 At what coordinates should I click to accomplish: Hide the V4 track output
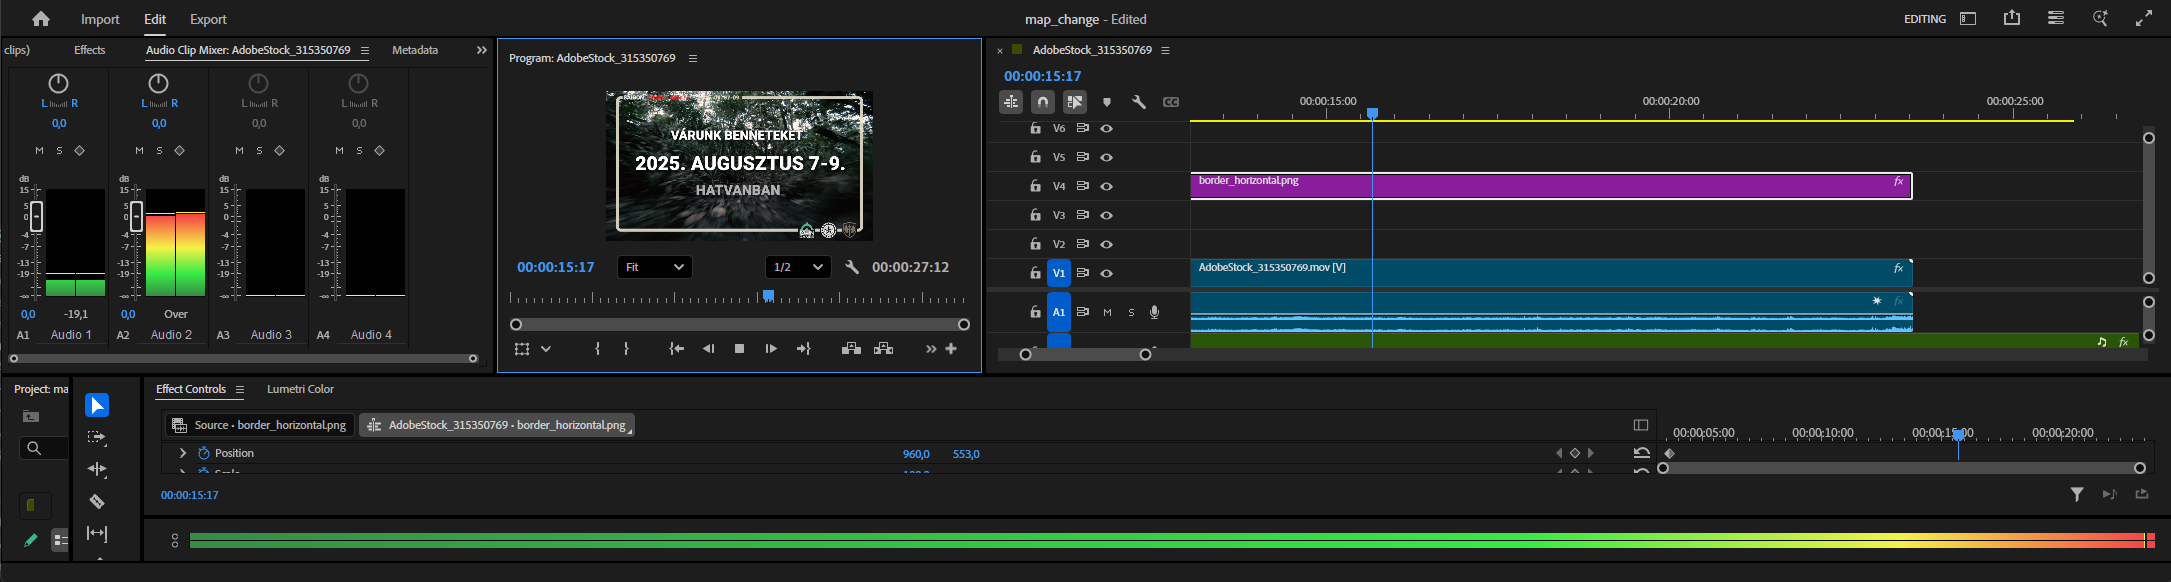click(1107, 186)
